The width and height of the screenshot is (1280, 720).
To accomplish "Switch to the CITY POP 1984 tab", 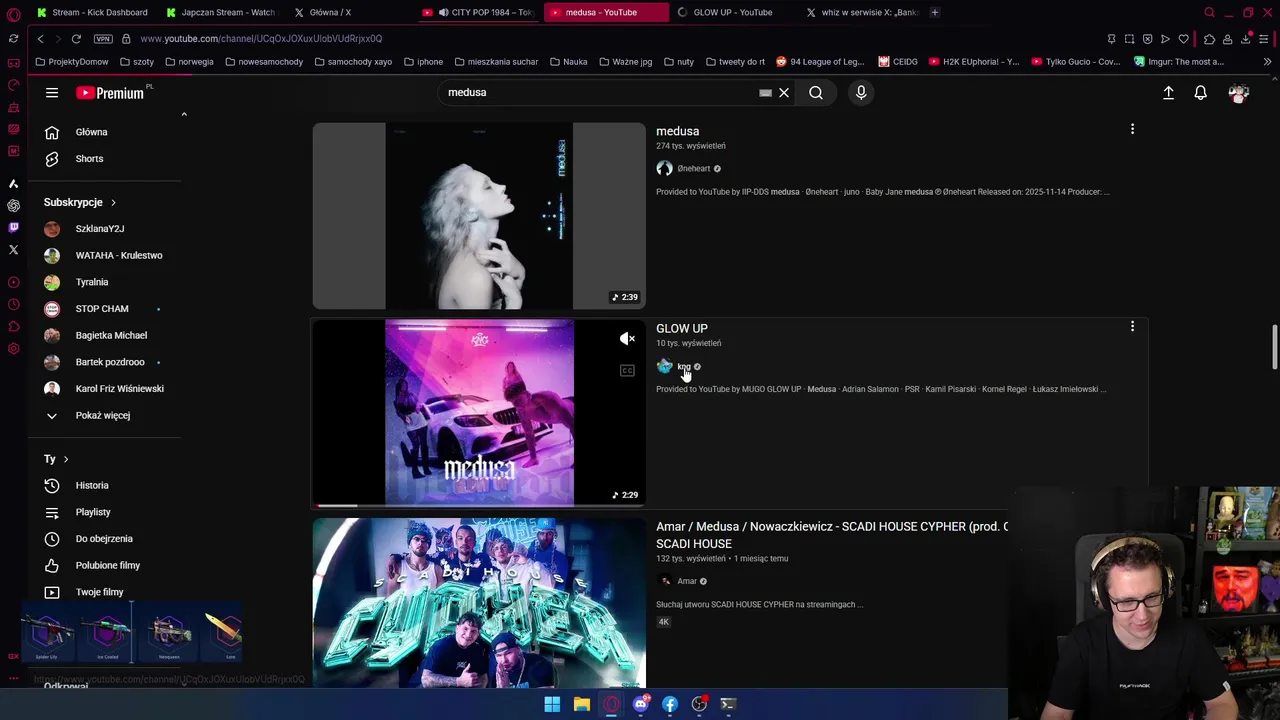I will pyautogui.click(x=480, y=12).
